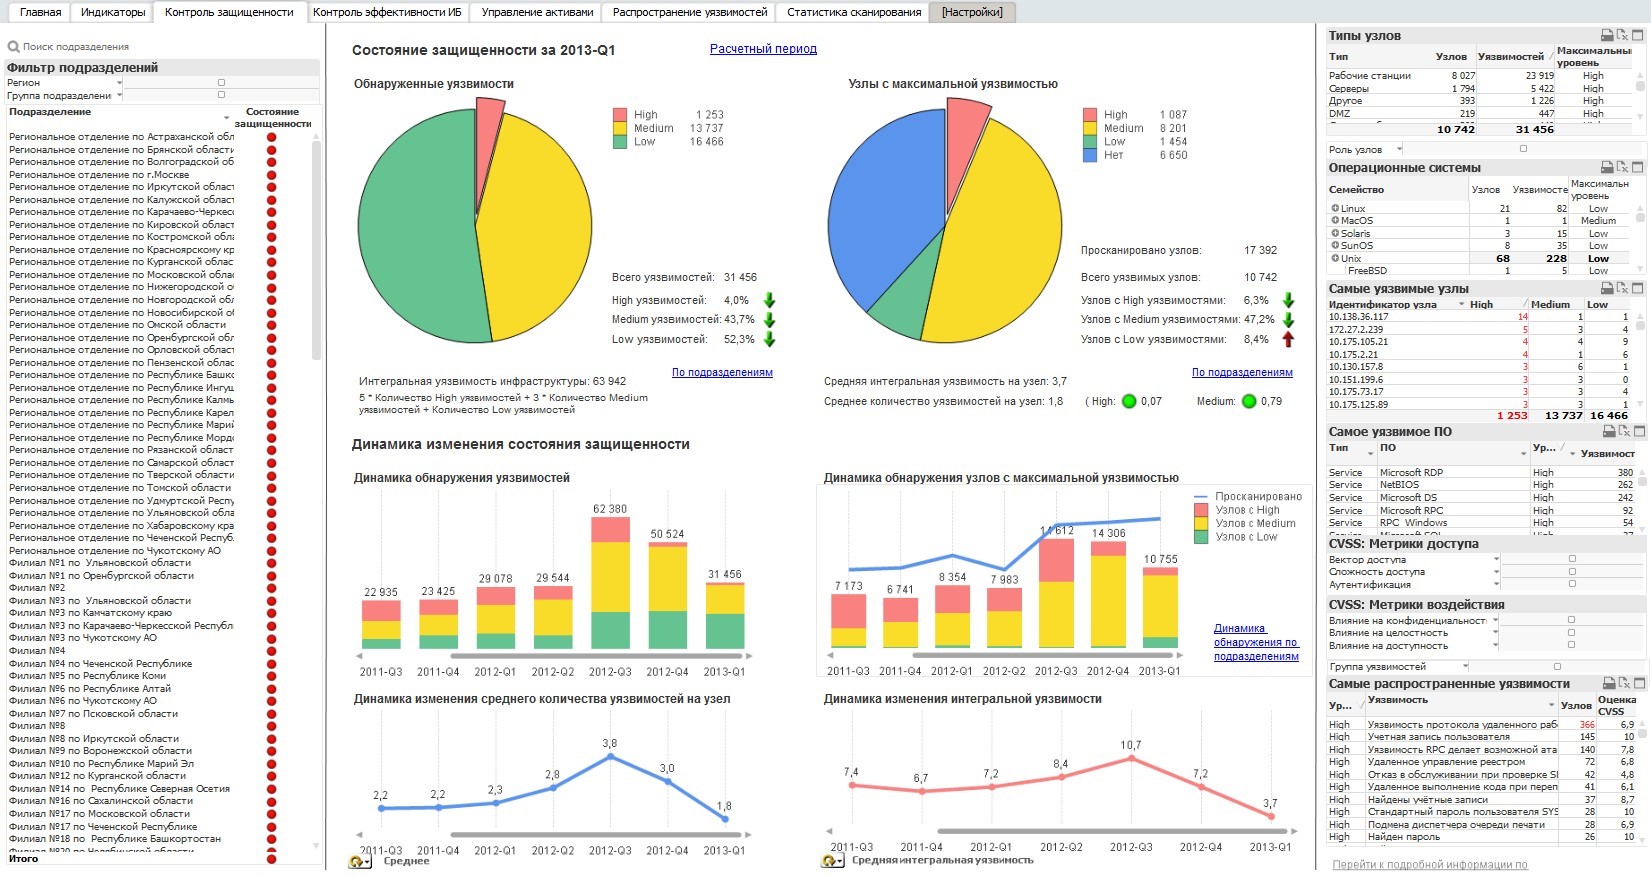Viewport: 1651px width, 876px height.
Task: Toggle the Аутентификация checkbox
Action: (x=1572, y=584)
